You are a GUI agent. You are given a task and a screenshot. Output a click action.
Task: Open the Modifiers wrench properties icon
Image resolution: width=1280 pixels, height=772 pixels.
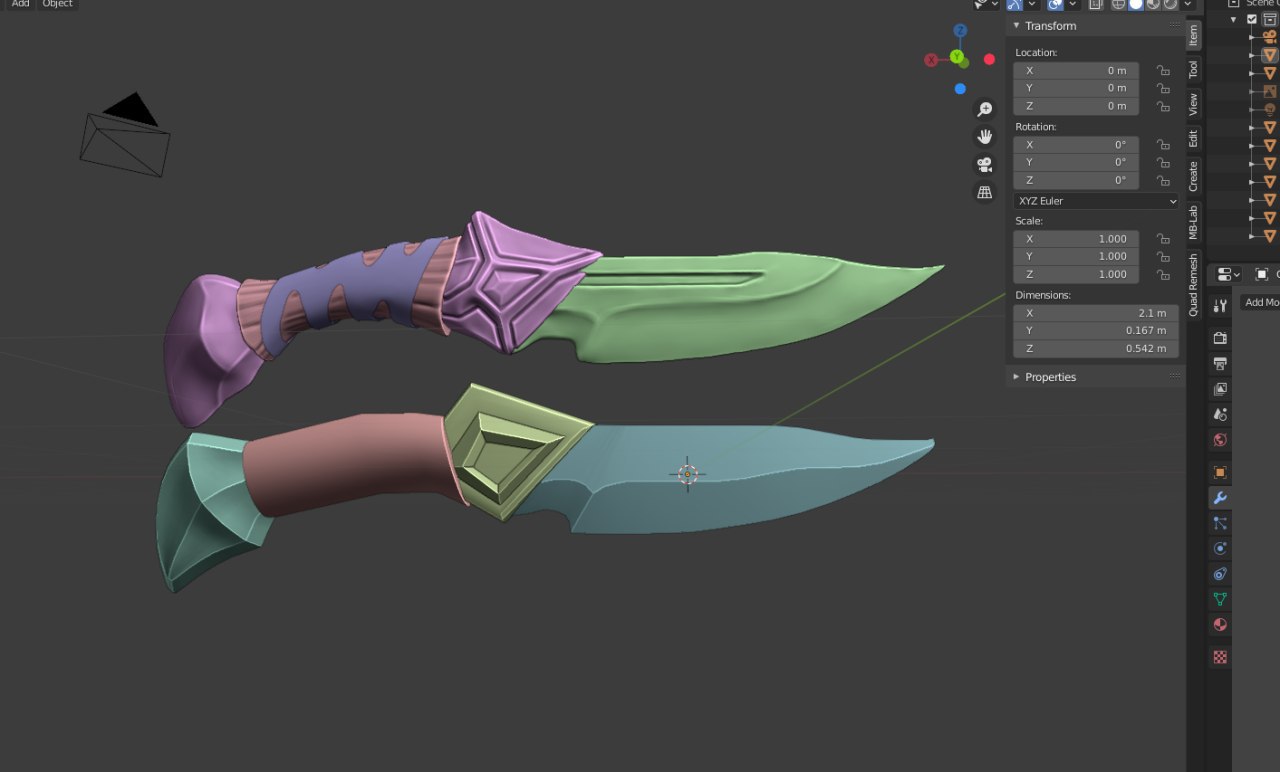[x=1219, y=497]
